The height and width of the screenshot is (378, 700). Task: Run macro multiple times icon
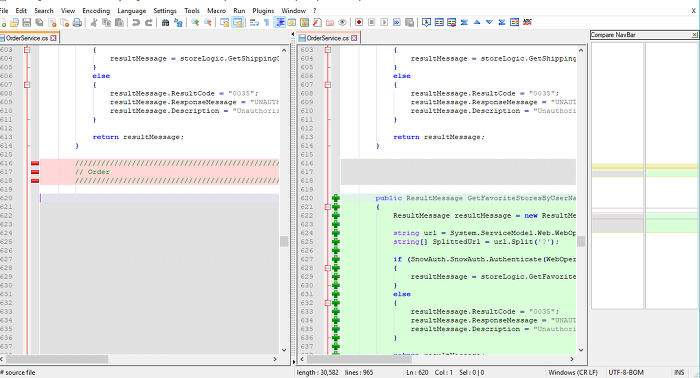point(396,22)
